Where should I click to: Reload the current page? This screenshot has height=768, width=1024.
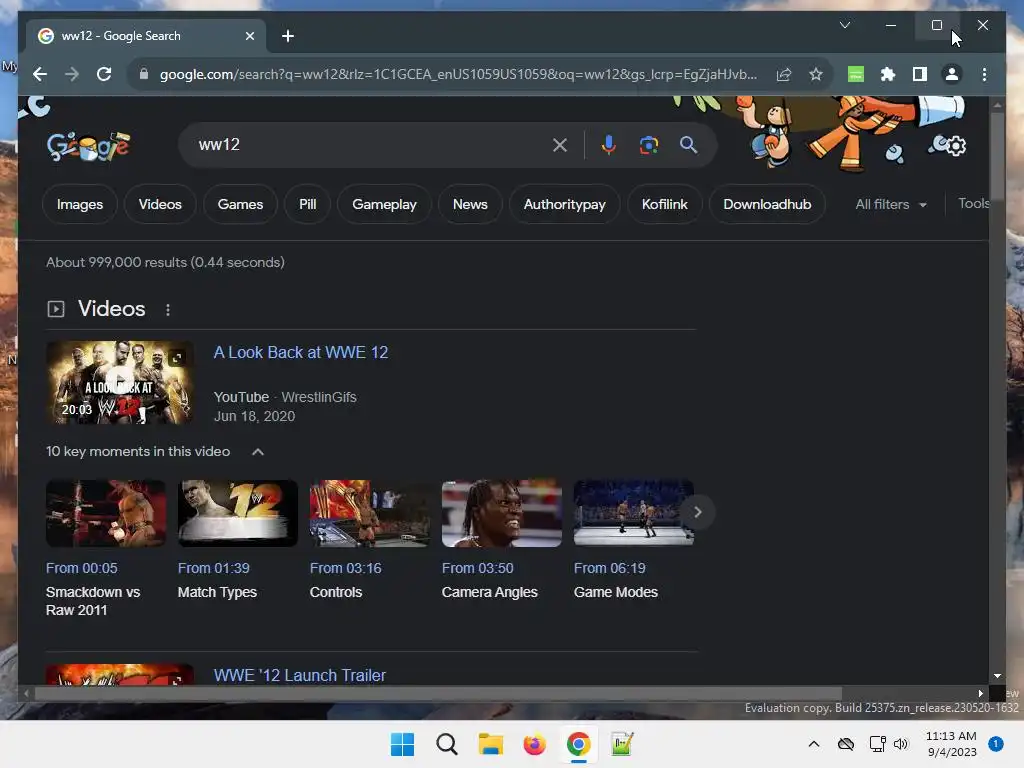(104, 74)
